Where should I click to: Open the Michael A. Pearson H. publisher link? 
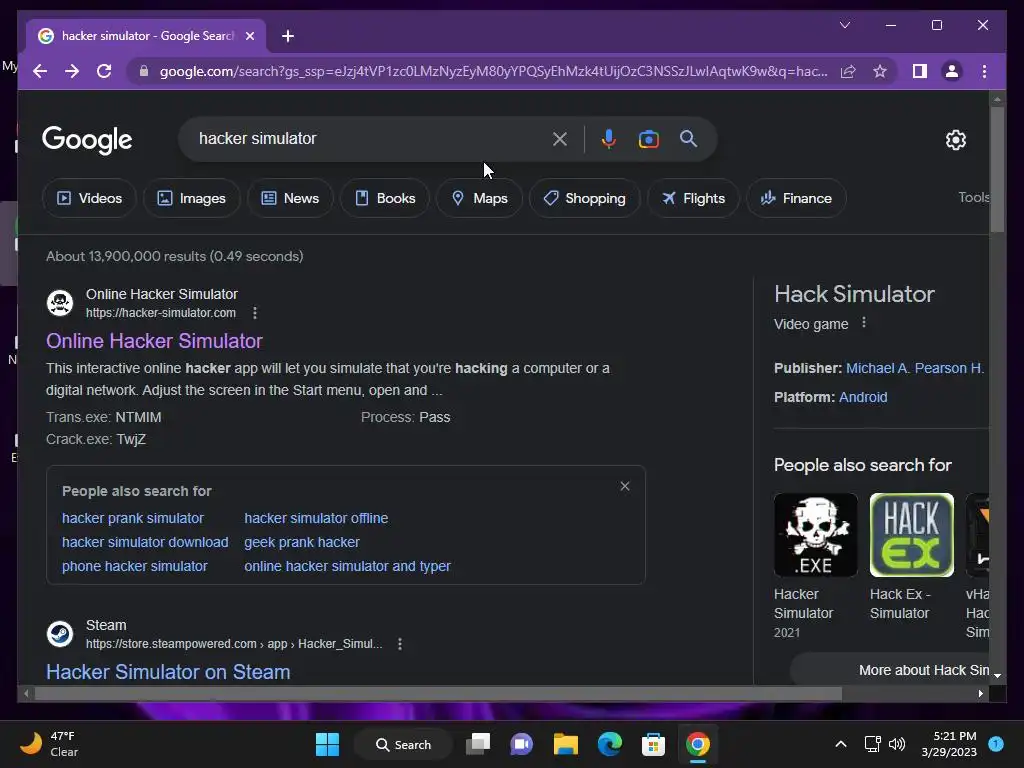point(915,368)
